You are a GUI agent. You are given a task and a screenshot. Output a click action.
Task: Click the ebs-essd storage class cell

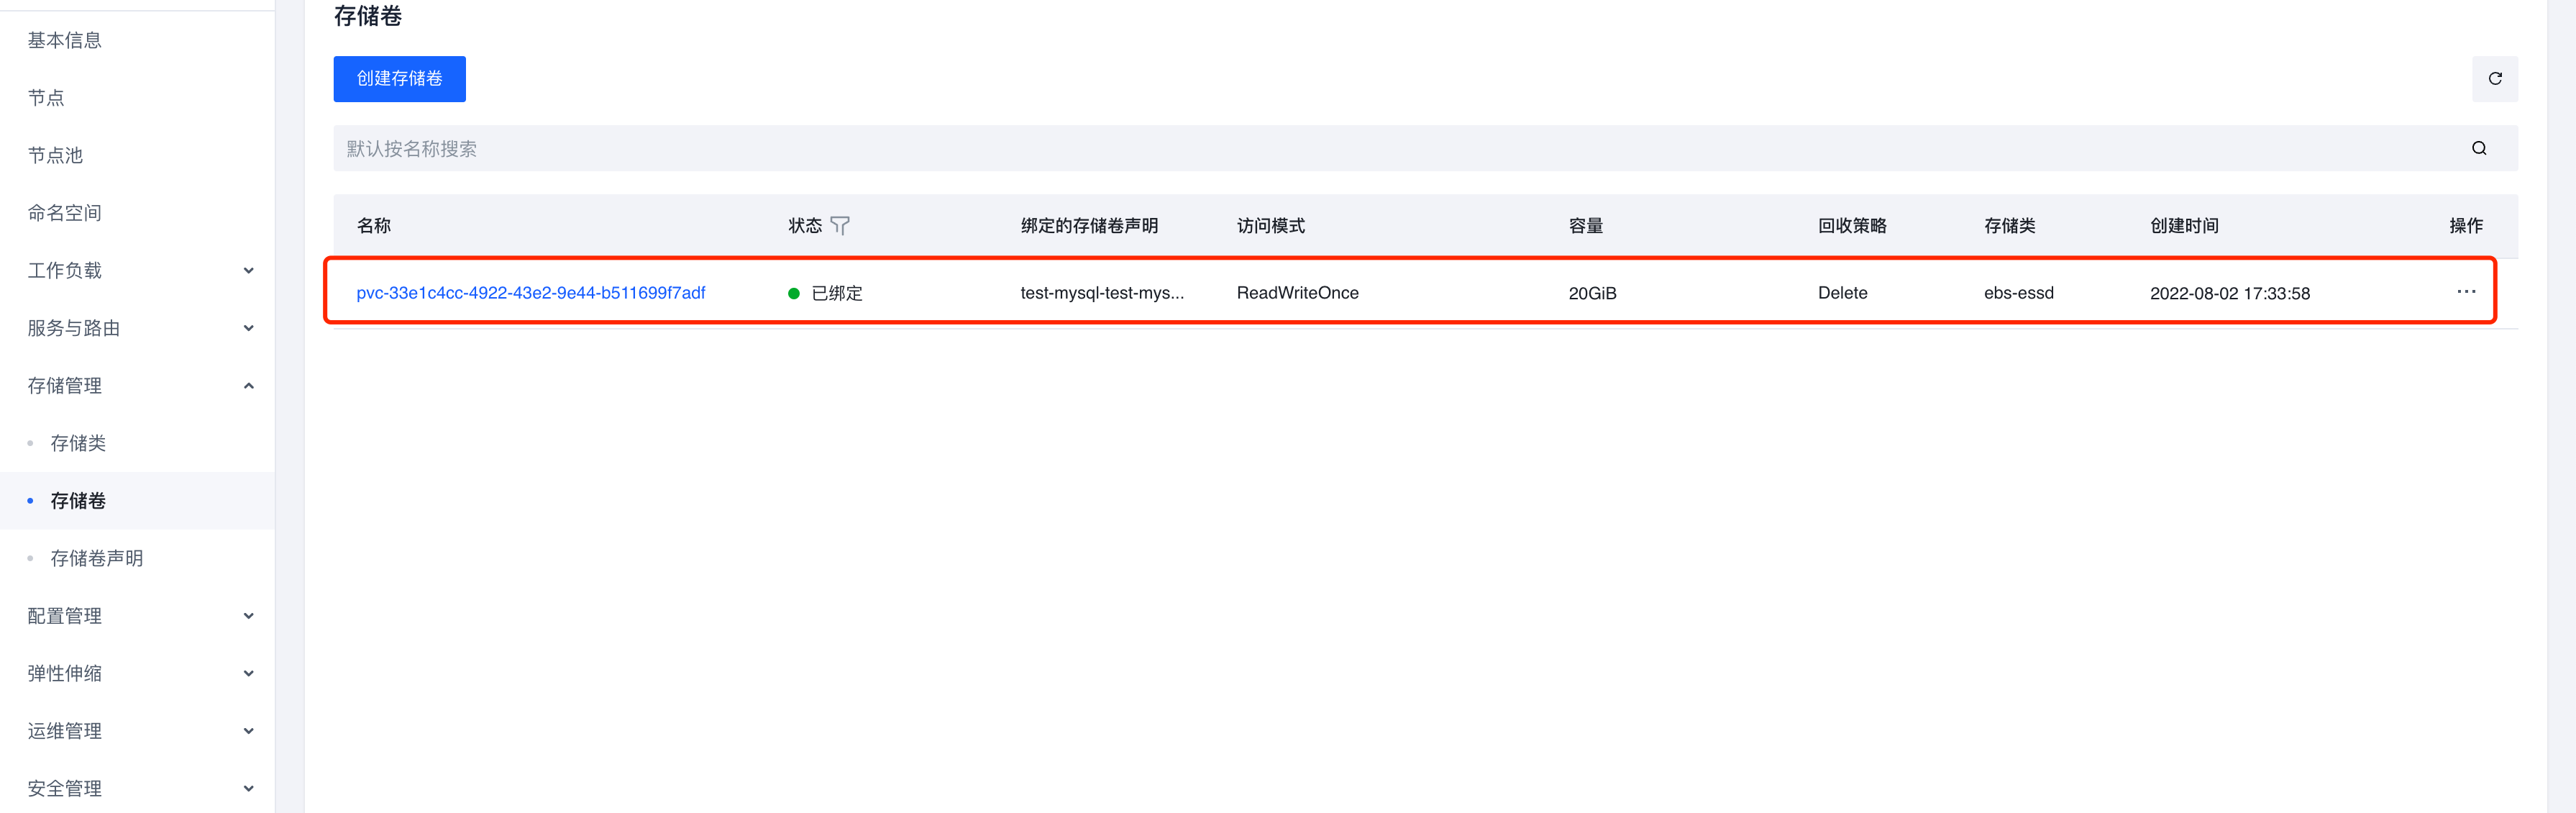point(2018,293)
